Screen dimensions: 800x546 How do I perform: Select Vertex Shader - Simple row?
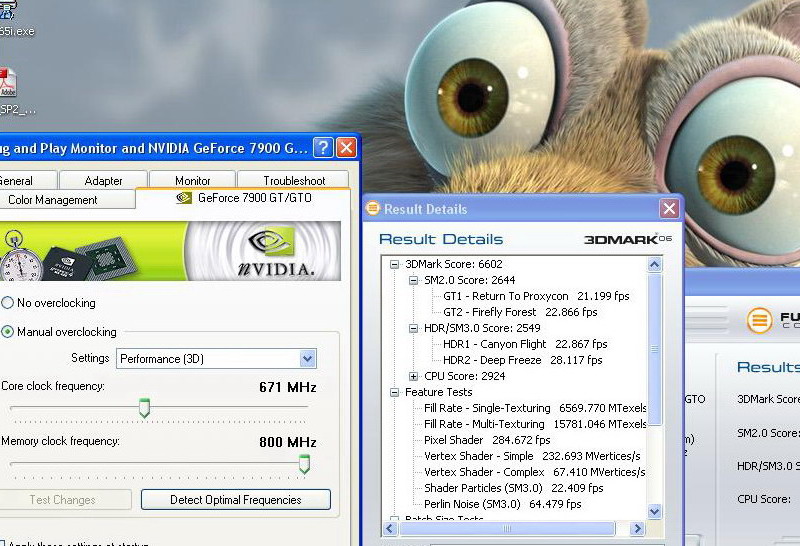(x=532, y=456)
